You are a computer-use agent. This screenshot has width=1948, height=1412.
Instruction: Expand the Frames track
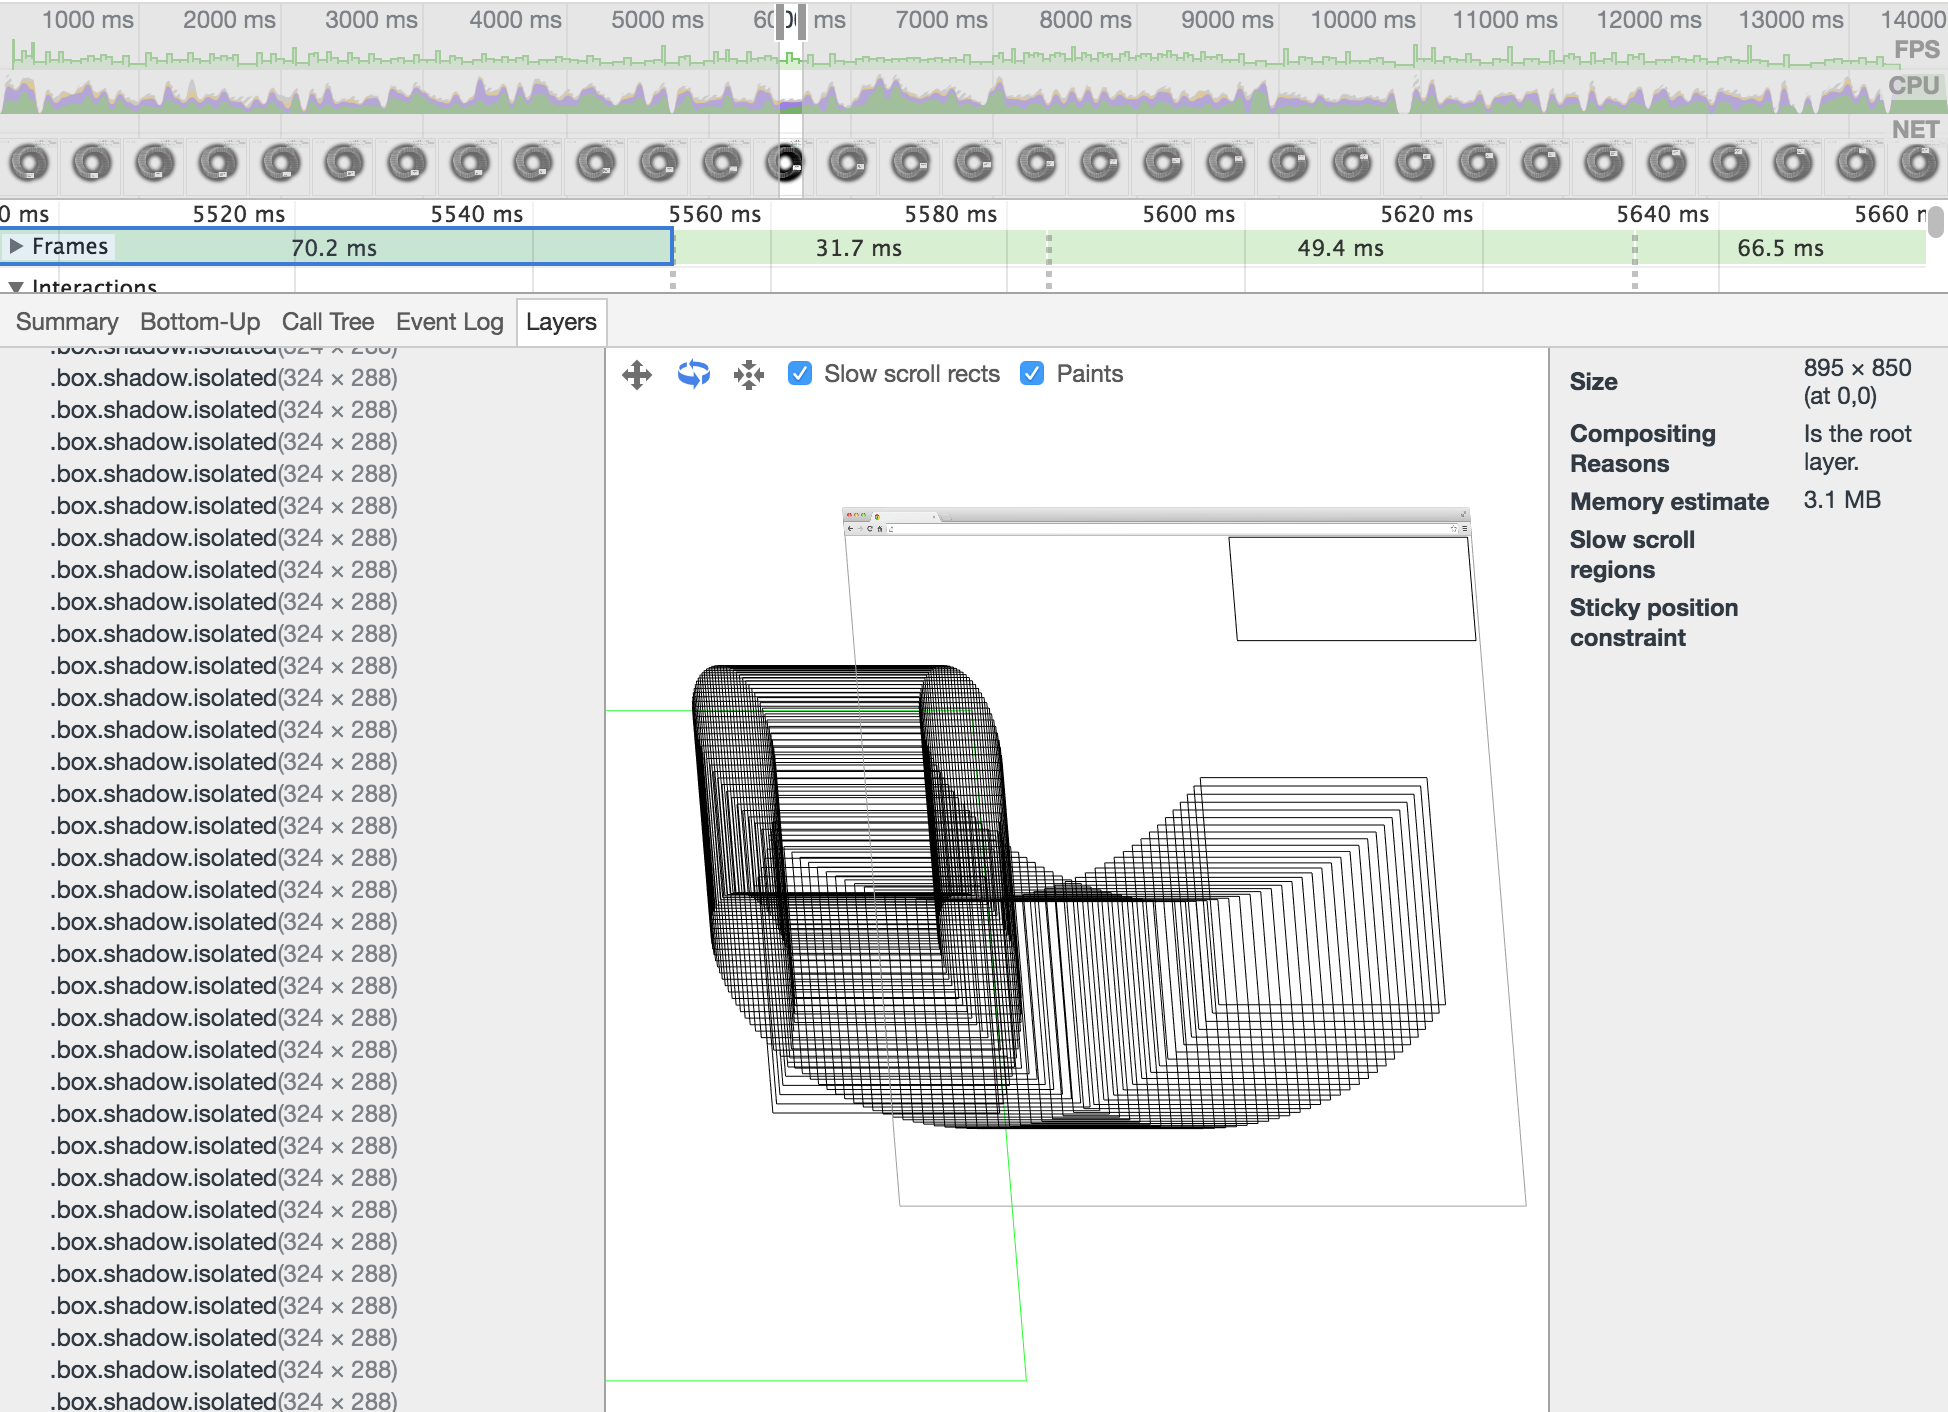16,246
